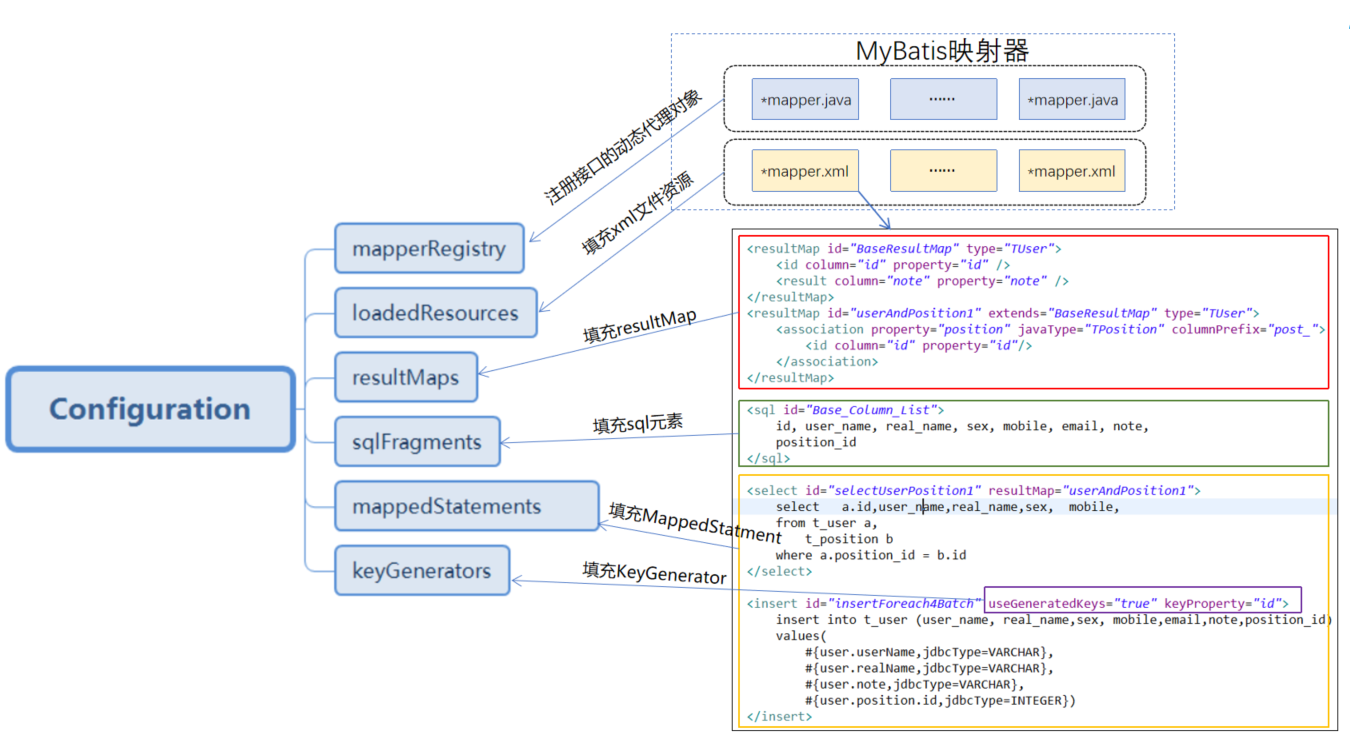Select the "from t_user a," line
The image size is (1350, 741).
(826, 522)
